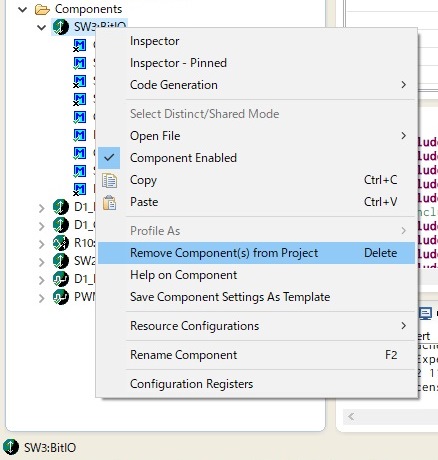Click the first method icon under SW3:BitIO
This screenshot has width=438, height=460.
pyautogui.click(x=80, y=45)
